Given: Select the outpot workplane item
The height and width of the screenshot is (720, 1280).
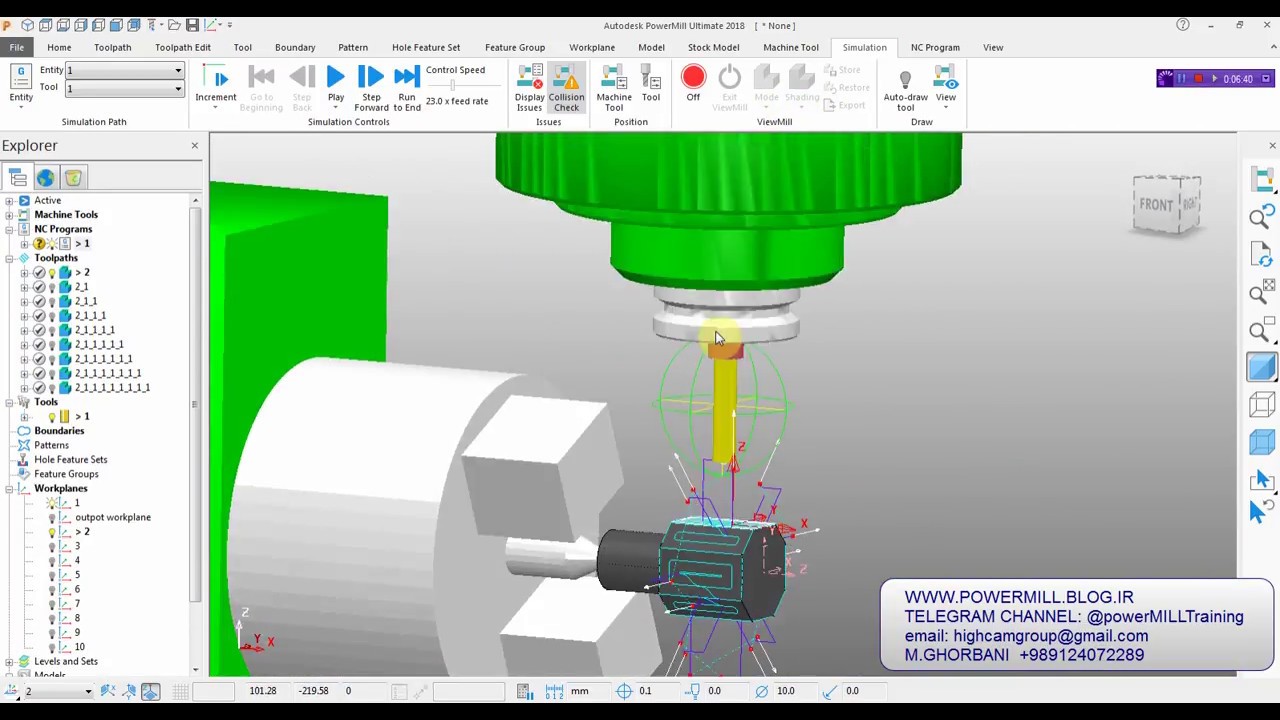Looking at the screenshot, I should click(113, 518).
